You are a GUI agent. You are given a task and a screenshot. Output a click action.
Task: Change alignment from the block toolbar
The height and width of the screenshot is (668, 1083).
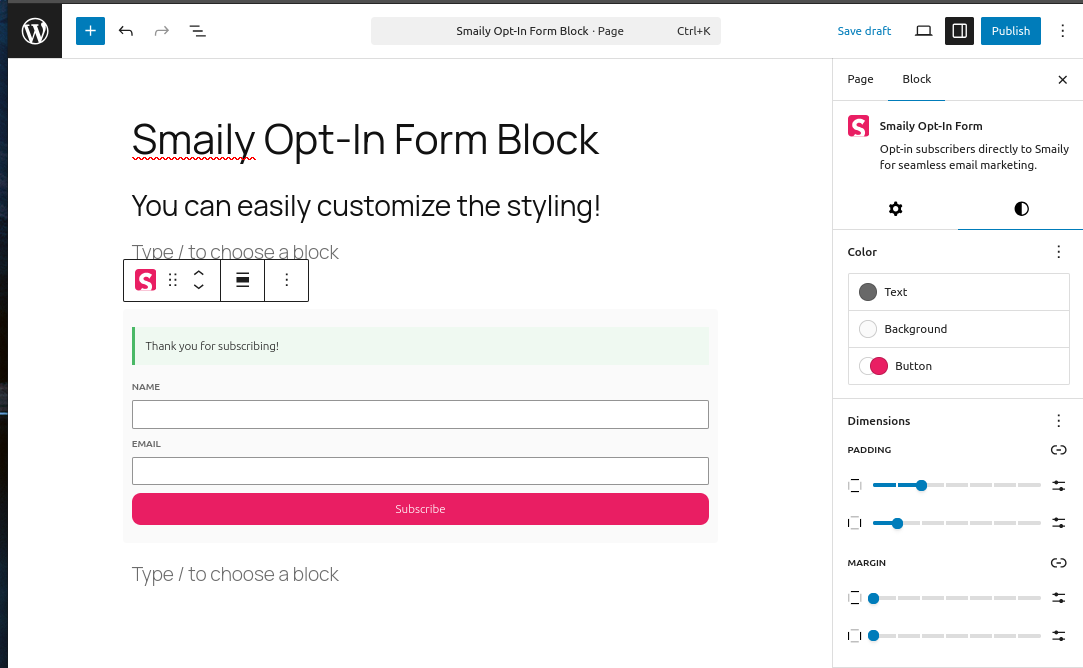click(x=242, y=281)
